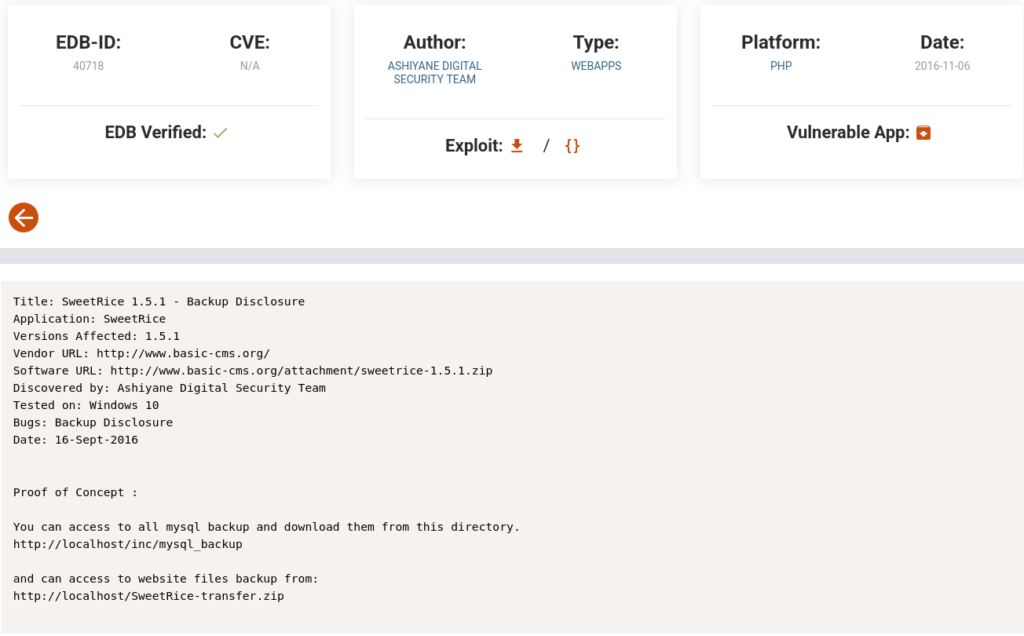The width and height of the screenshot is (1024, 636).
Task: Download the exploit file
Action: coord(517,146)
